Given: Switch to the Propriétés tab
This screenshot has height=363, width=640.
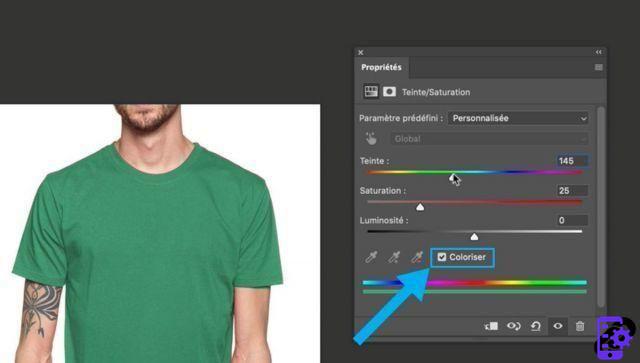Looking at the screenshot, I should (x=381, y=67).
